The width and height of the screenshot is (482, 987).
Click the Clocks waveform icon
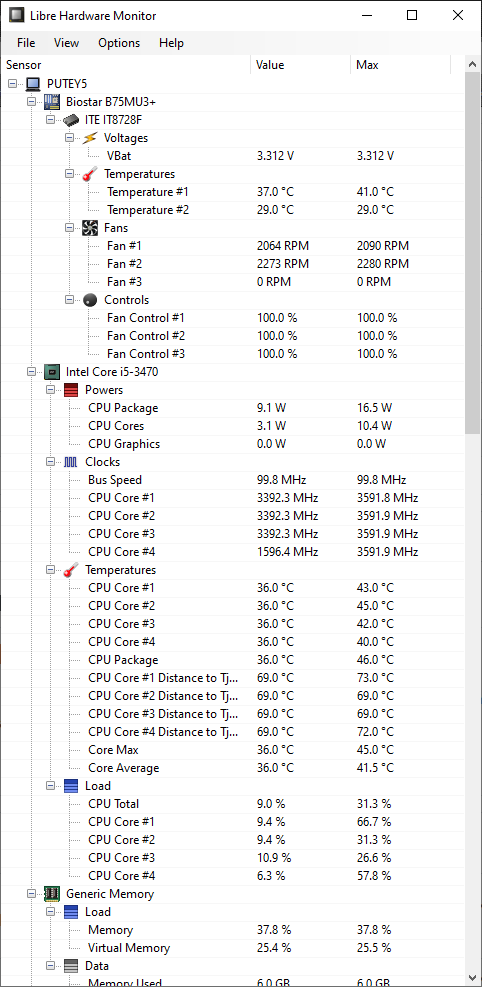(x=71, y=462)
